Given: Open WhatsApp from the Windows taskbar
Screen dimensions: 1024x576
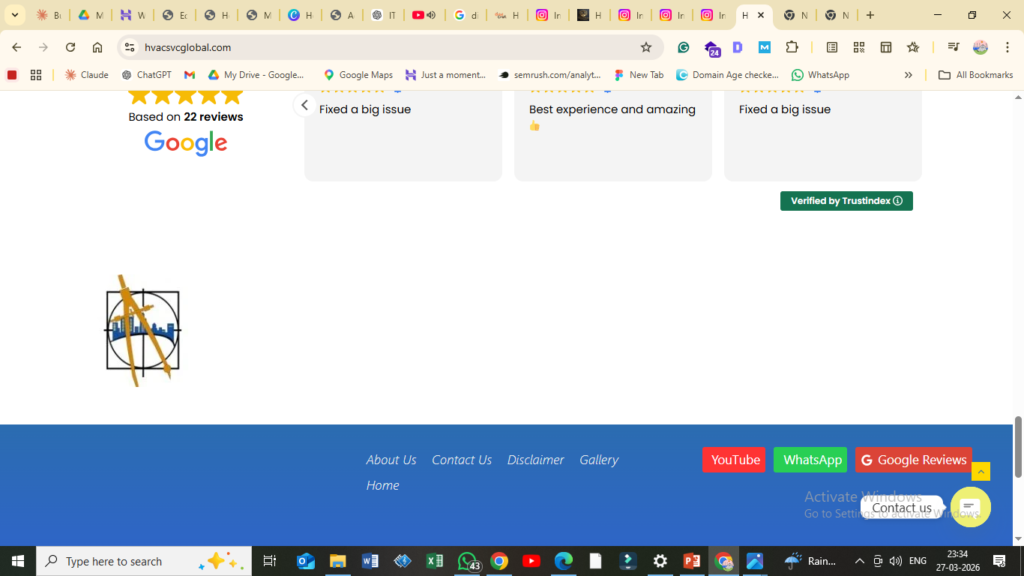Looking at the screenshot, I should tap(467, 561).
